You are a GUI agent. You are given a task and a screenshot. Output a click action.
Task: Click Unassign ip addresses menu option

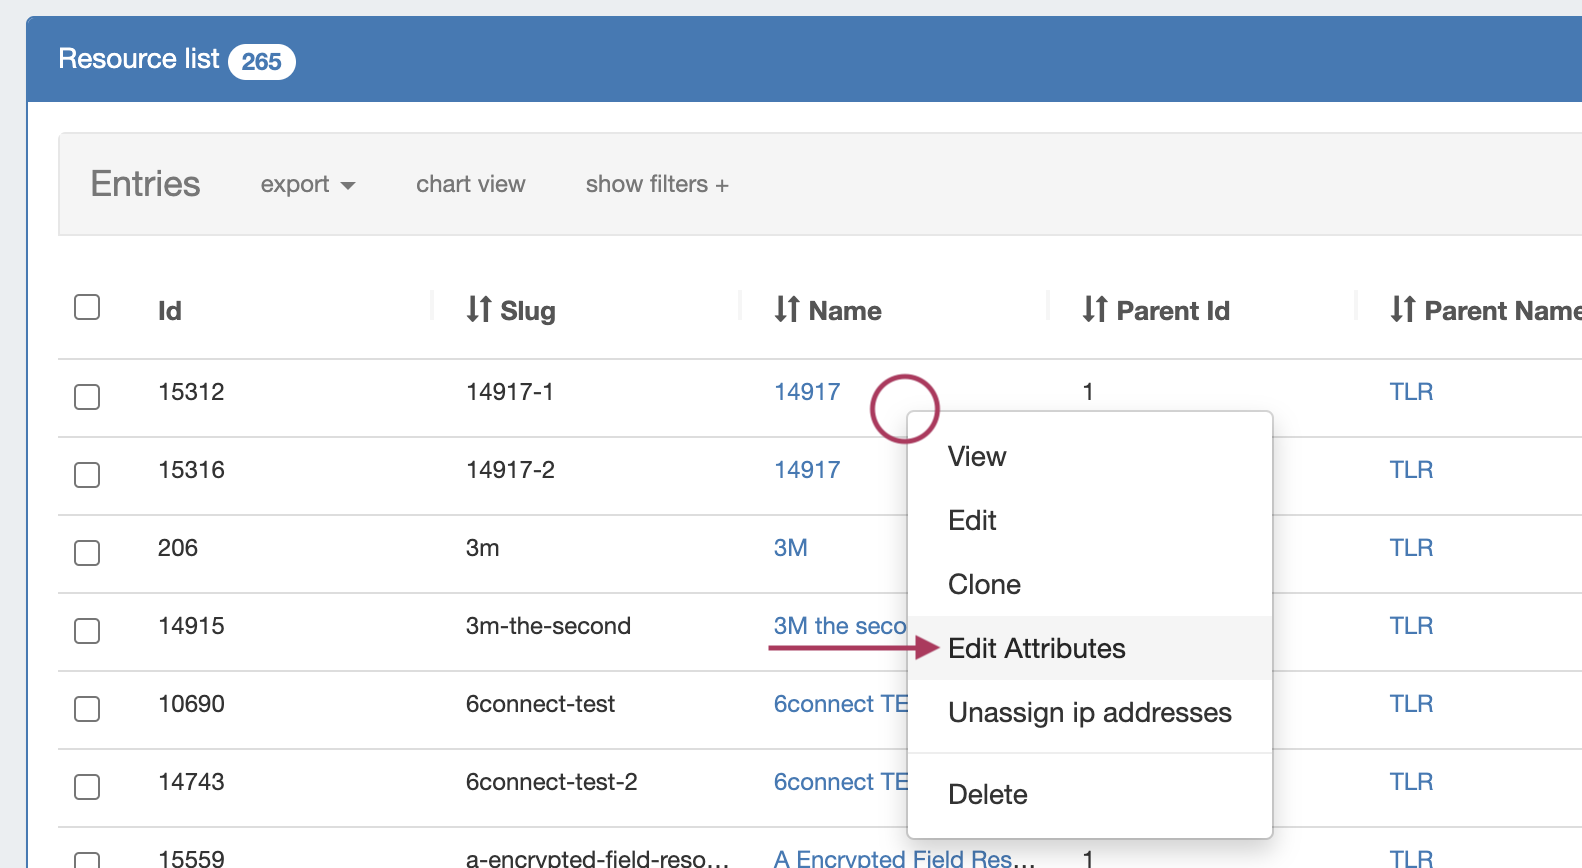click(x=1089, y=713)
